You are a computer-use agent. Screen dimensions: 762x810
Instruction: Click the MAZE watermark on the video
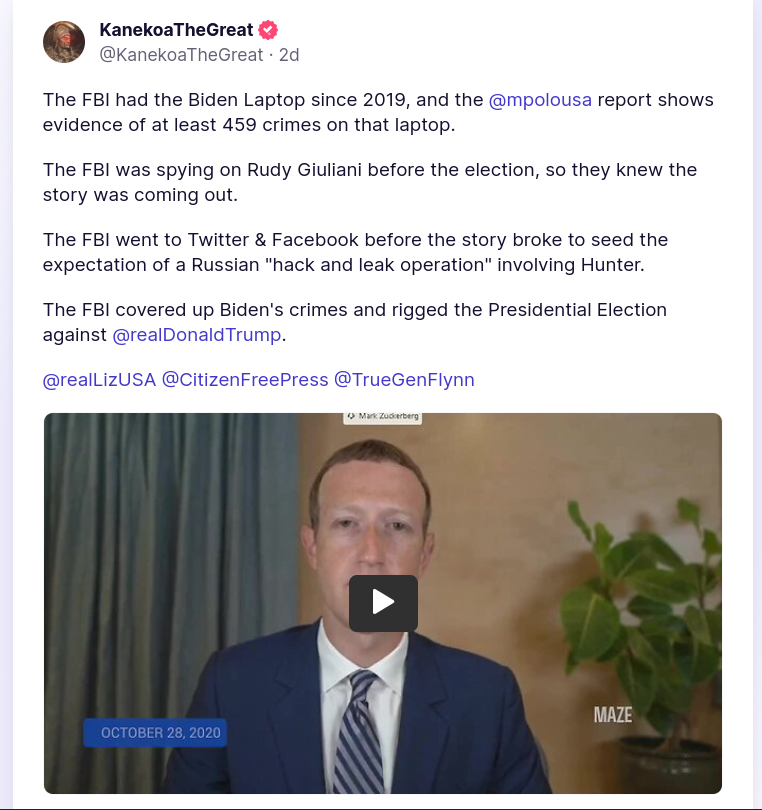tap(613, 715)
